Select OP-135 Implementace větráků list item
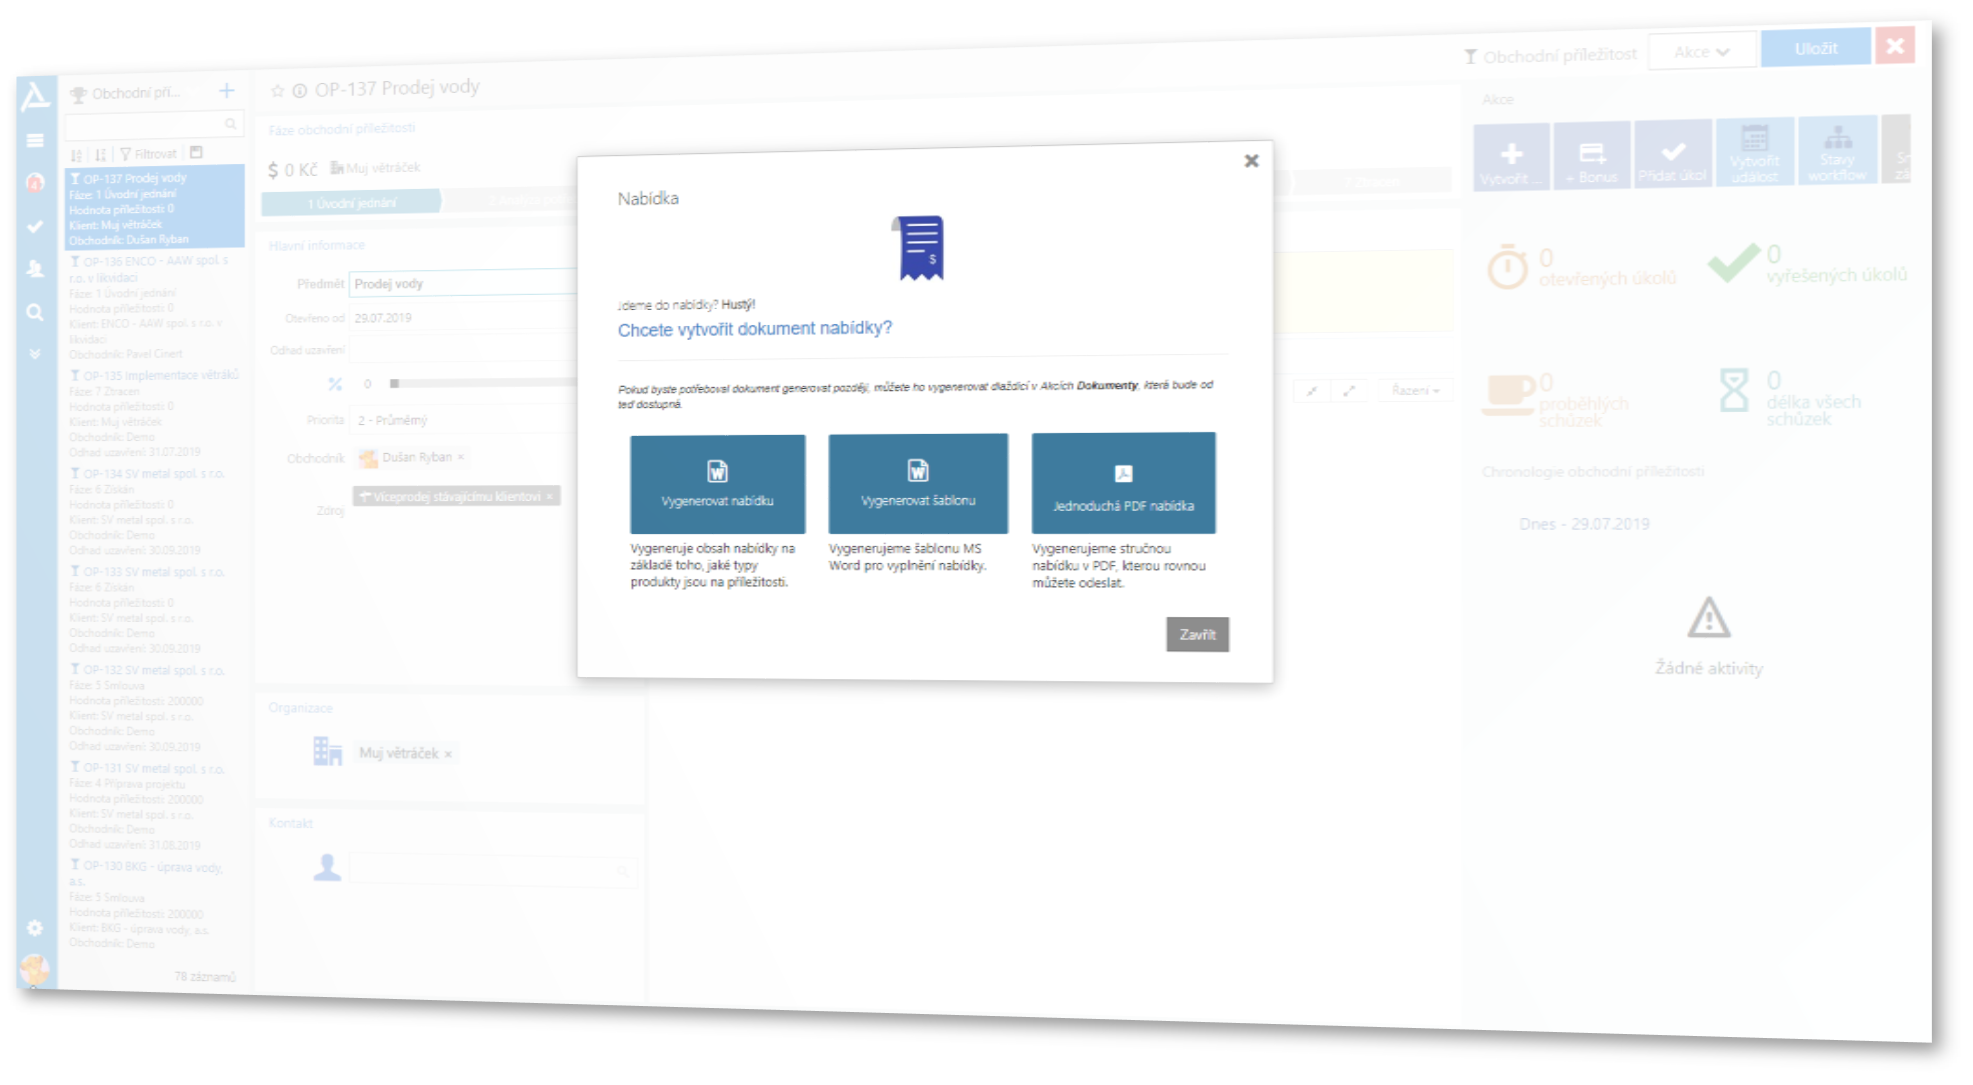The height and width of the screenshot is (1085, 1973). coord(155,413)
